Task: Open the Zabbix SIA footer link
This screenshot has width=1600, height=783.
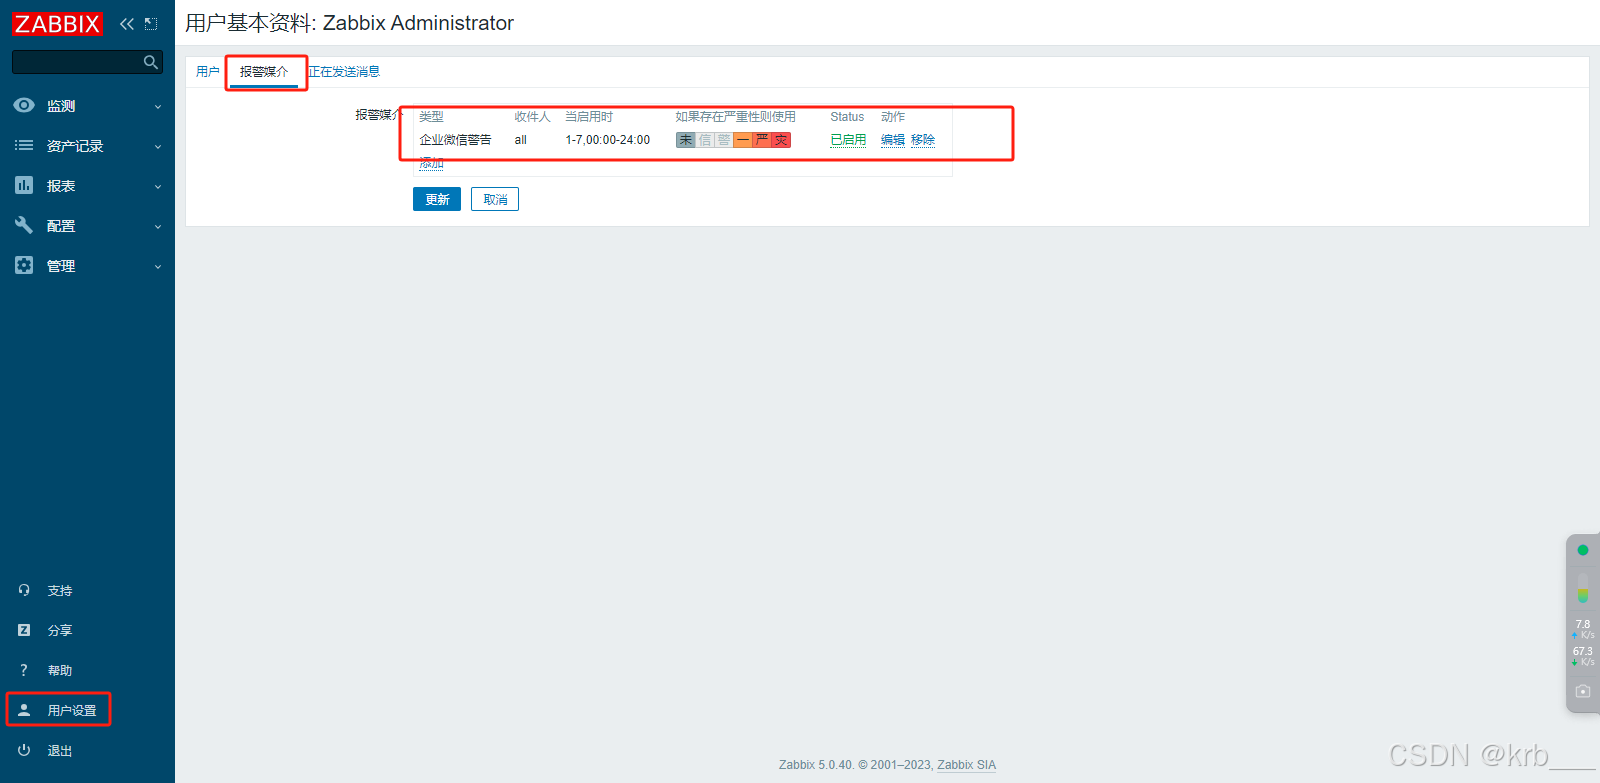Action: [x=966, y=765]
